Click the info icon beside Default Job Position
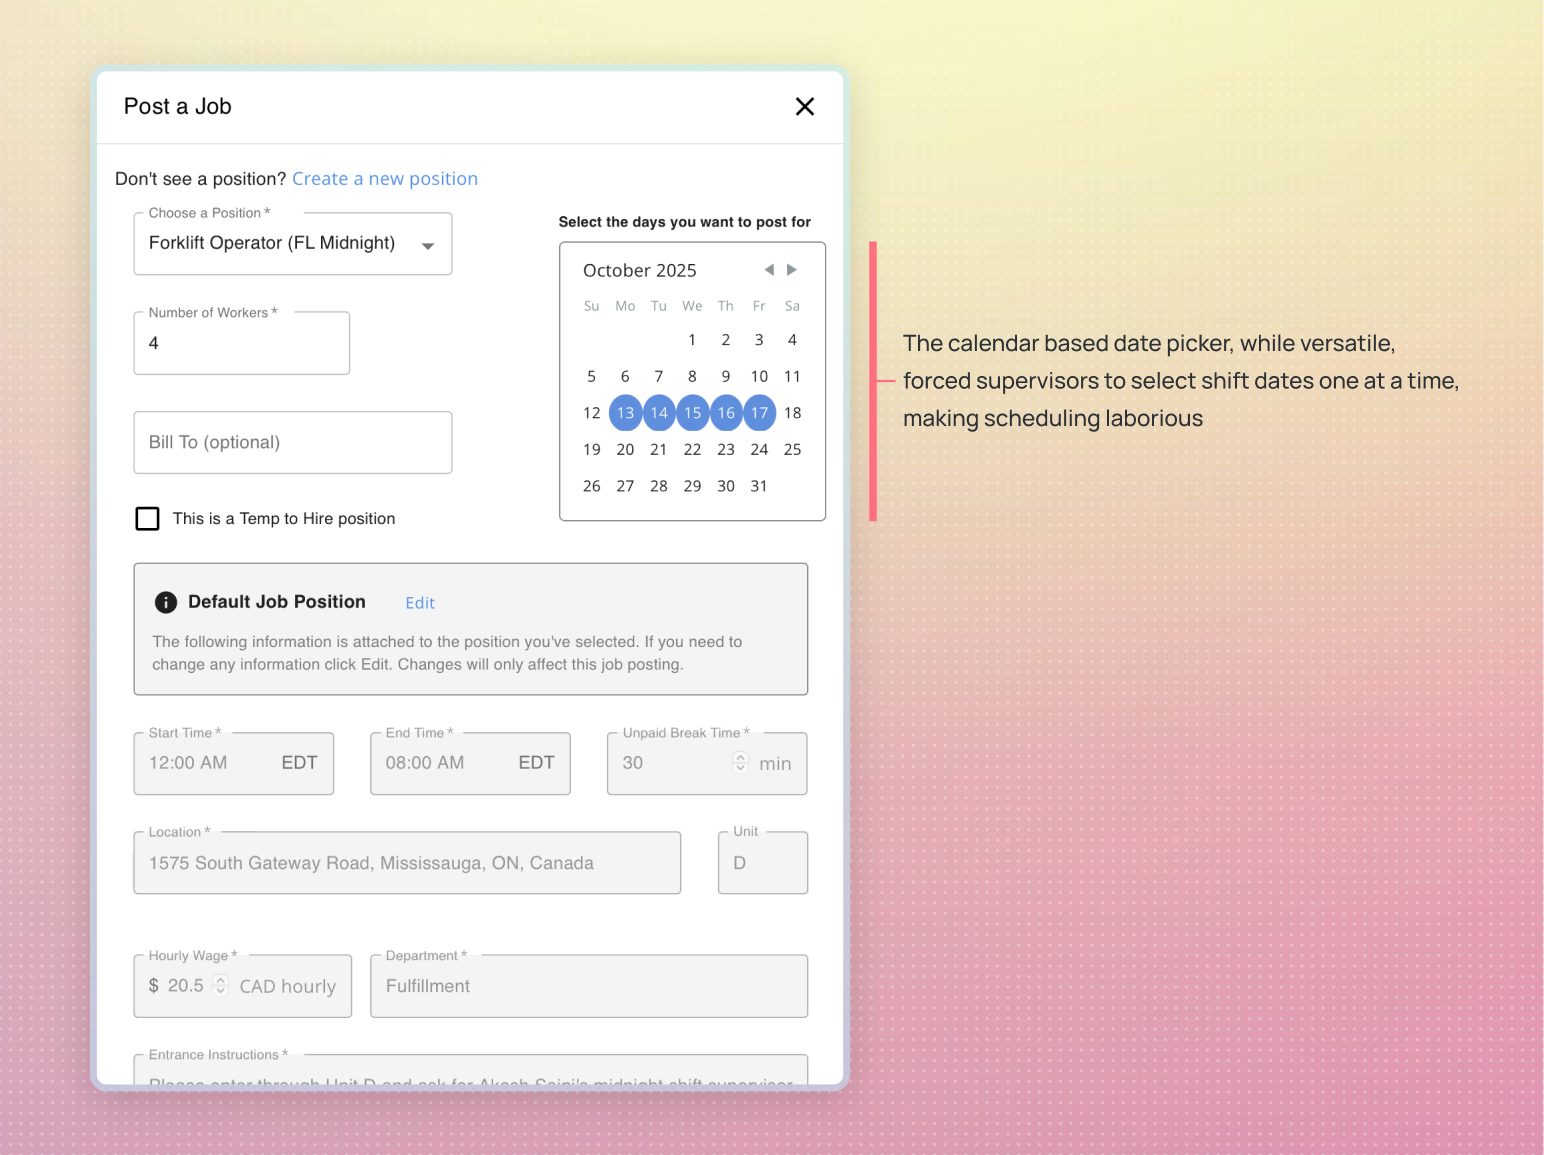This screenshot has height=1155, width=1544. [x=166, y=602]
